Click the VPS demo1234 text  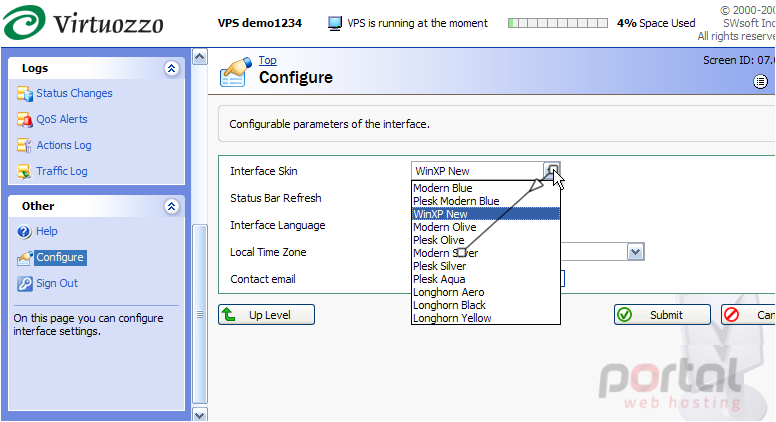(x=260, y=23)
